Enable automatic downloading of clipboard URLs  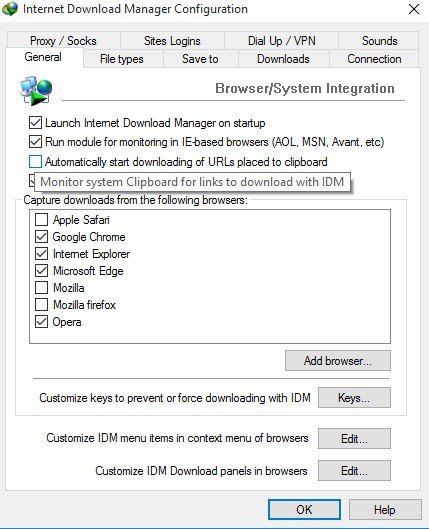click(x=35, y=162)
